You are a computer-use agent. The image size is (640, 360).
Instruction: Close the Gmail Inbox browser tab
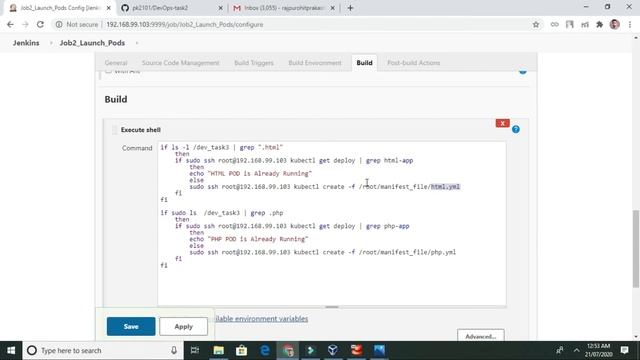[x=333, y=8]
